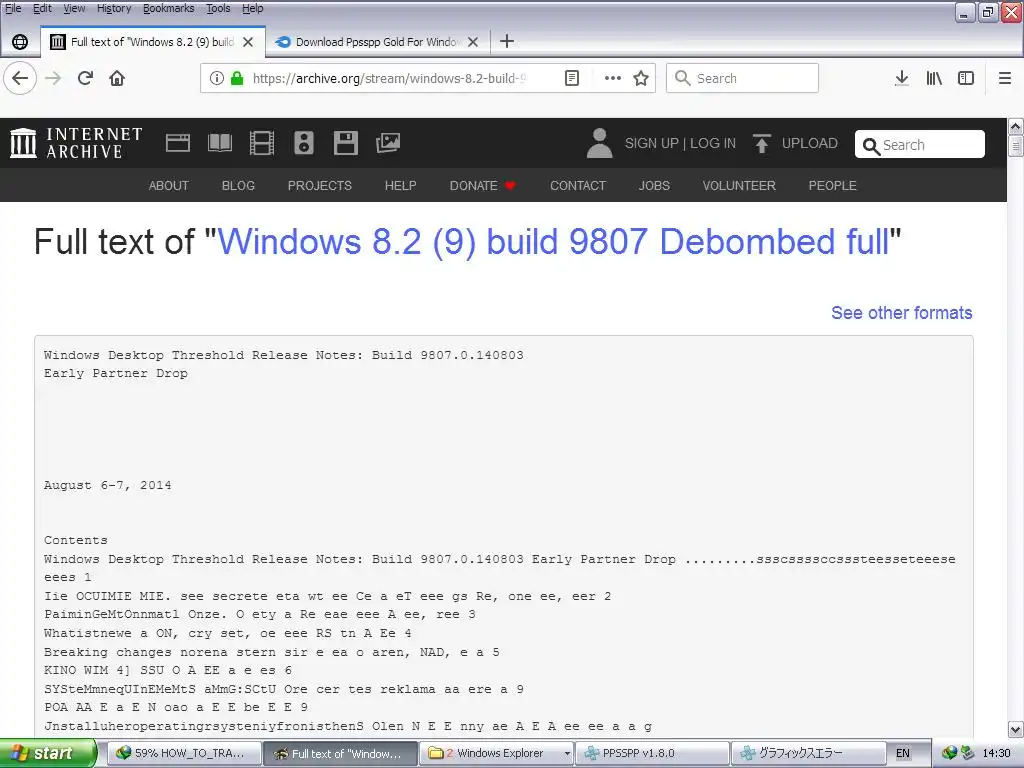This screenshot has width=1024, height=768.
Task: Click the Internet Archive search field
Action: coord(920,144)
